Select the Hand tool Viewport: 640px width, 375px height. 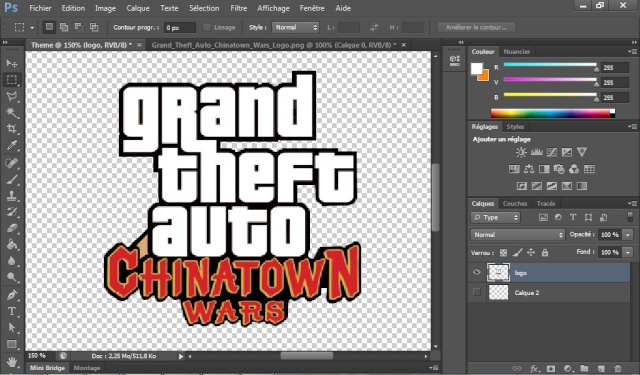tap(12, 362)
